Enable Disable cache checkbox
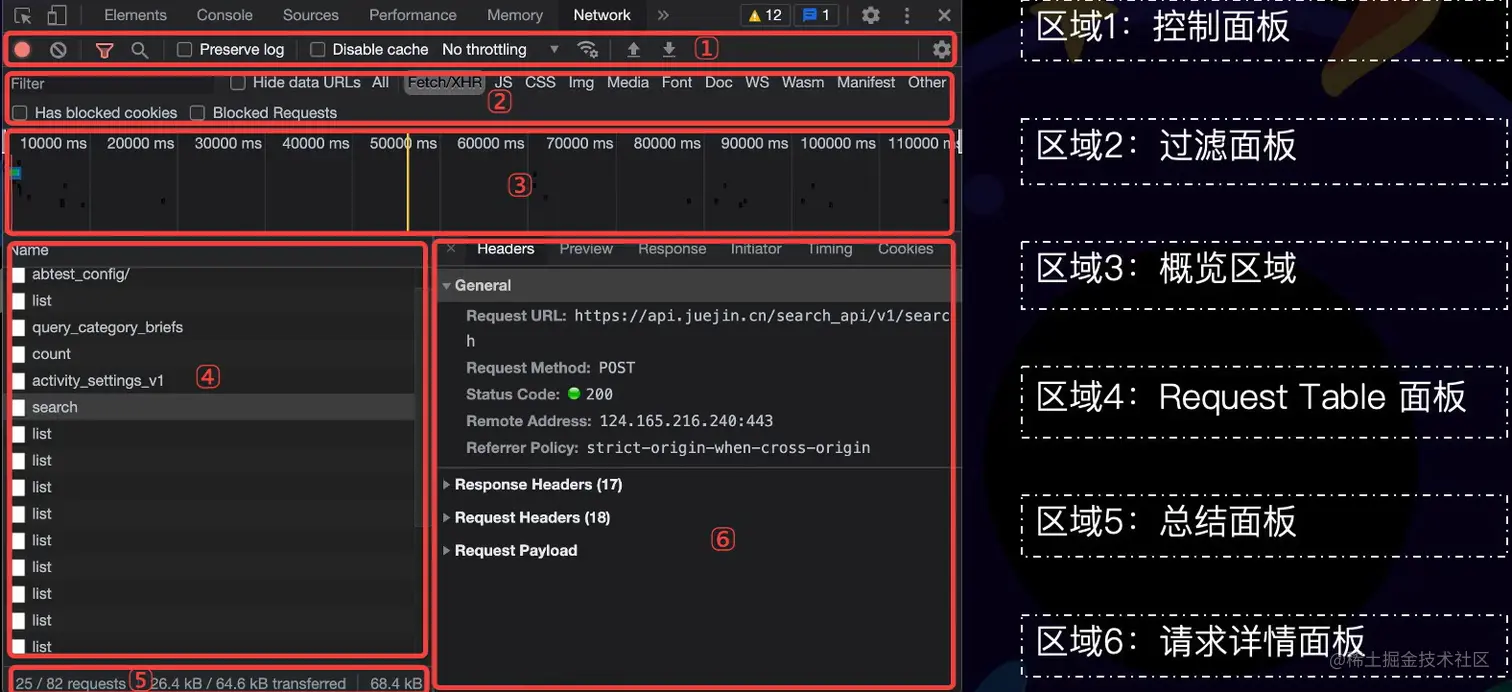The height and width of the screenshot is (692, 1512). point(318,49)
